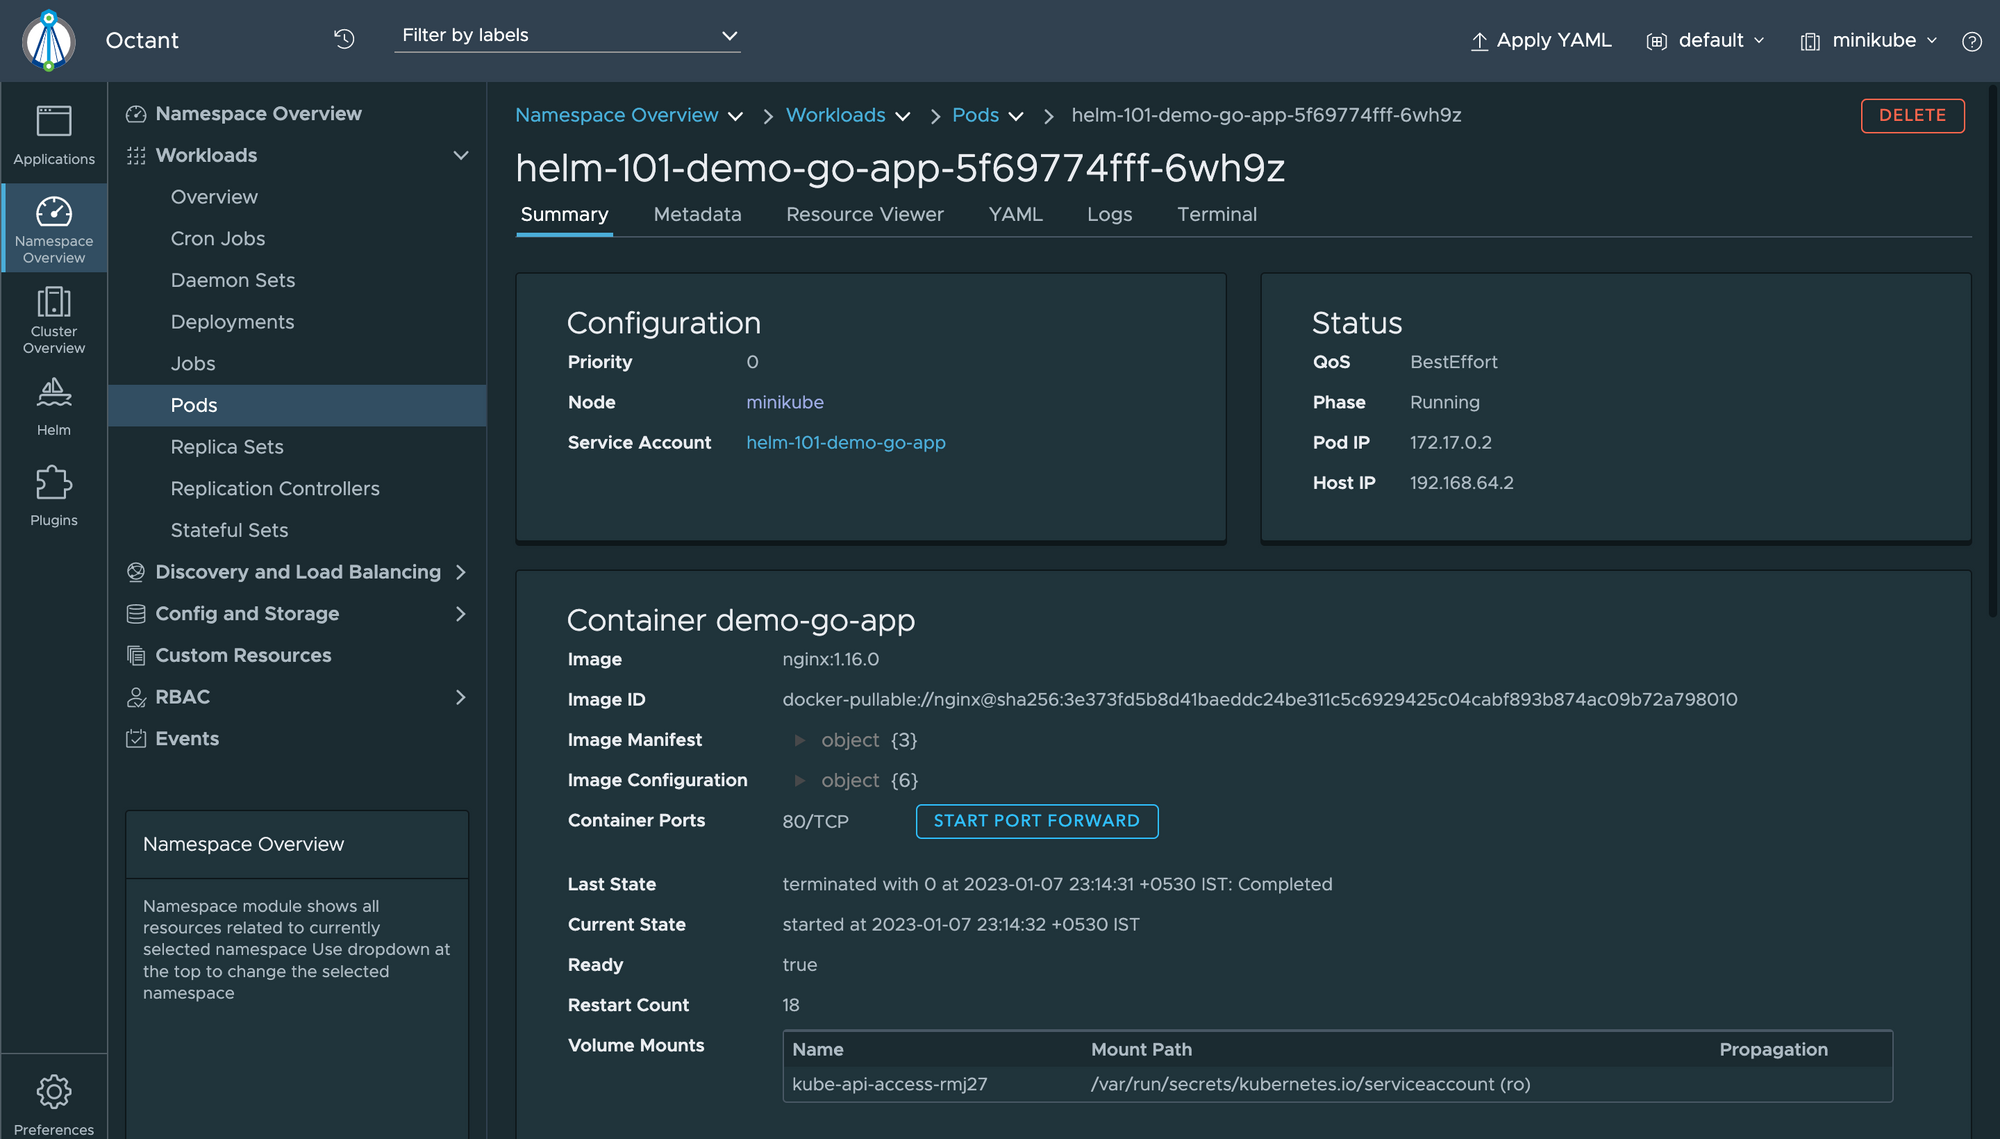Click the Mount Path column header

click(1141, 1049)
